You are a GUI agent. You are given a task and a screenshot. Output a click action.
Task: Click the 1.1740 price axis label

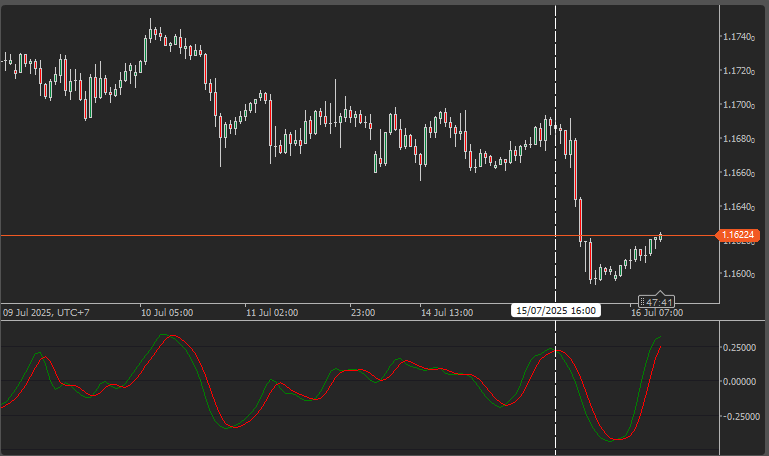[x=739, y=37]
